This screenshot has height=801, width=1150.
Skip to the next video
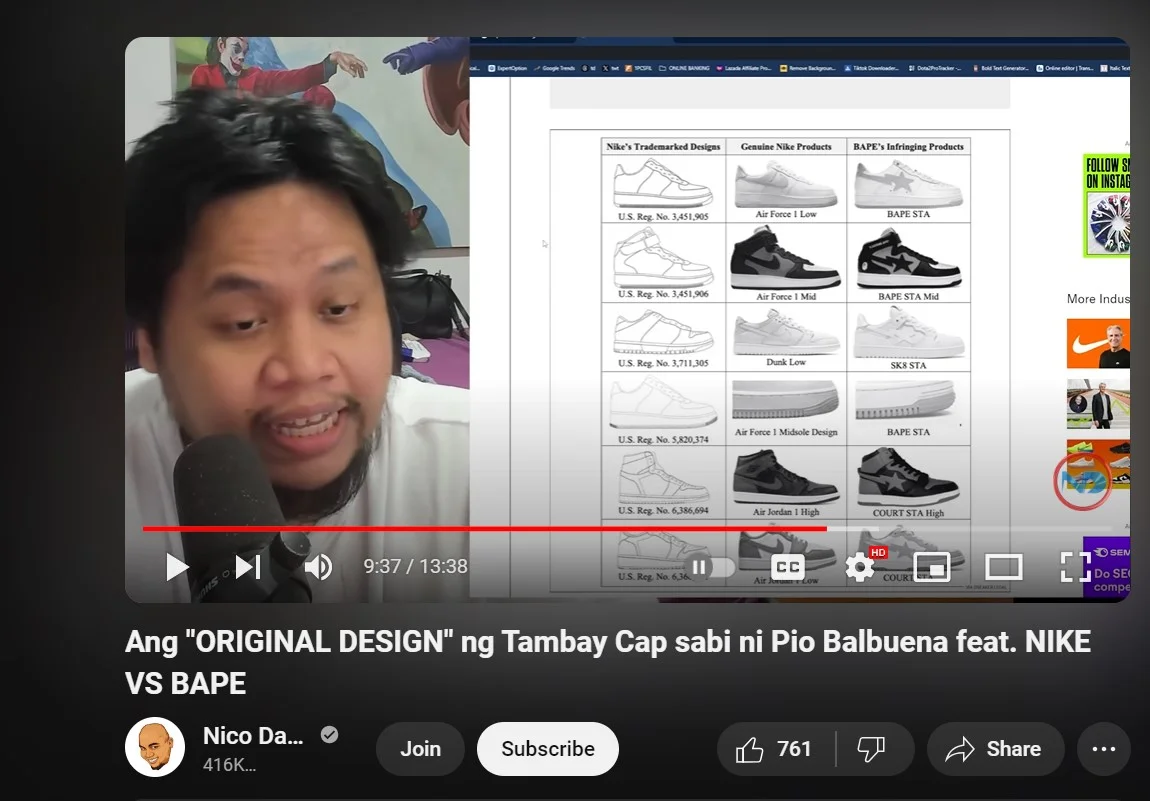pyautogui.click(x=248, y=566)
